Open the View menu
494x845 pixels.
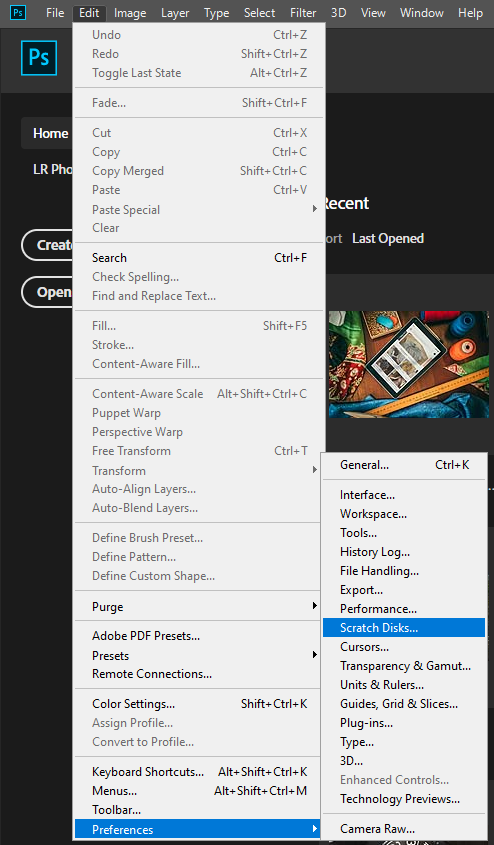point(373,13)
